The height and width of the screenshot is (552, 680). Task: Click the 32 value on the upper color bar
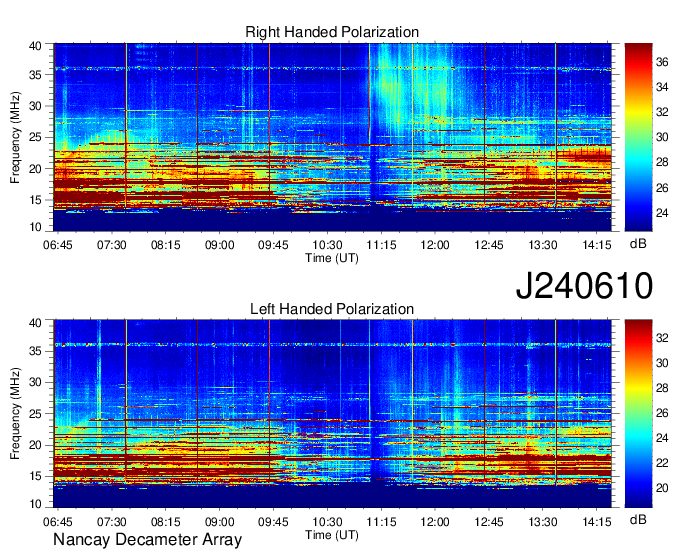662,112
